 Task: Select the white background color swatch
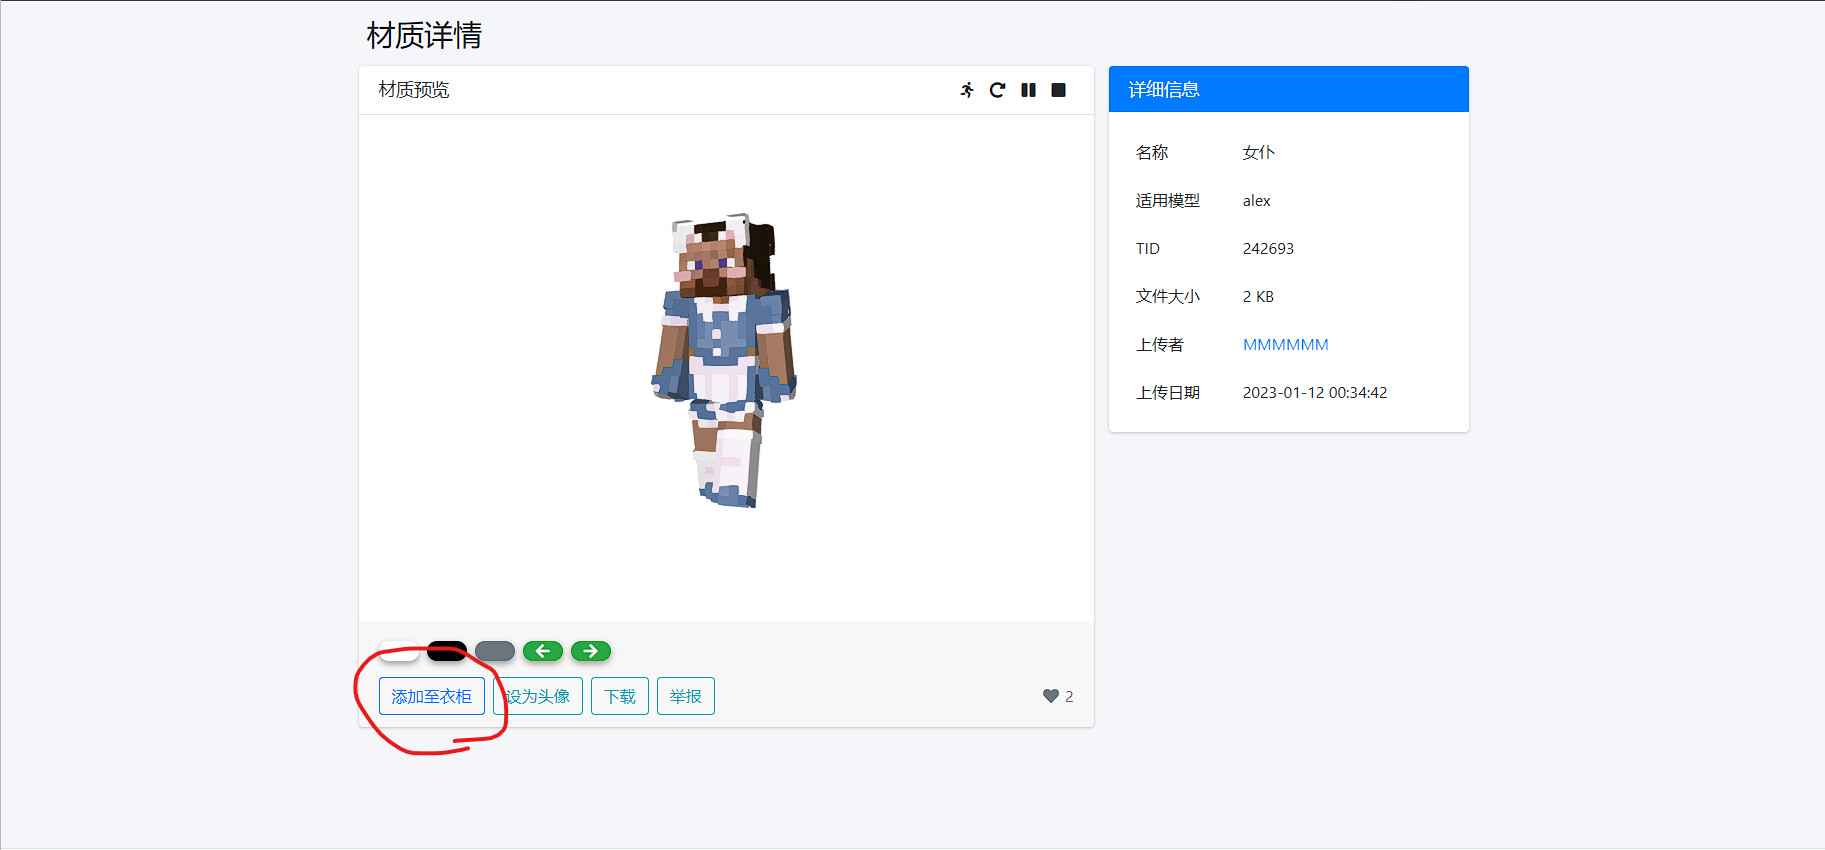pyautogui.click(x=399, y=651)
